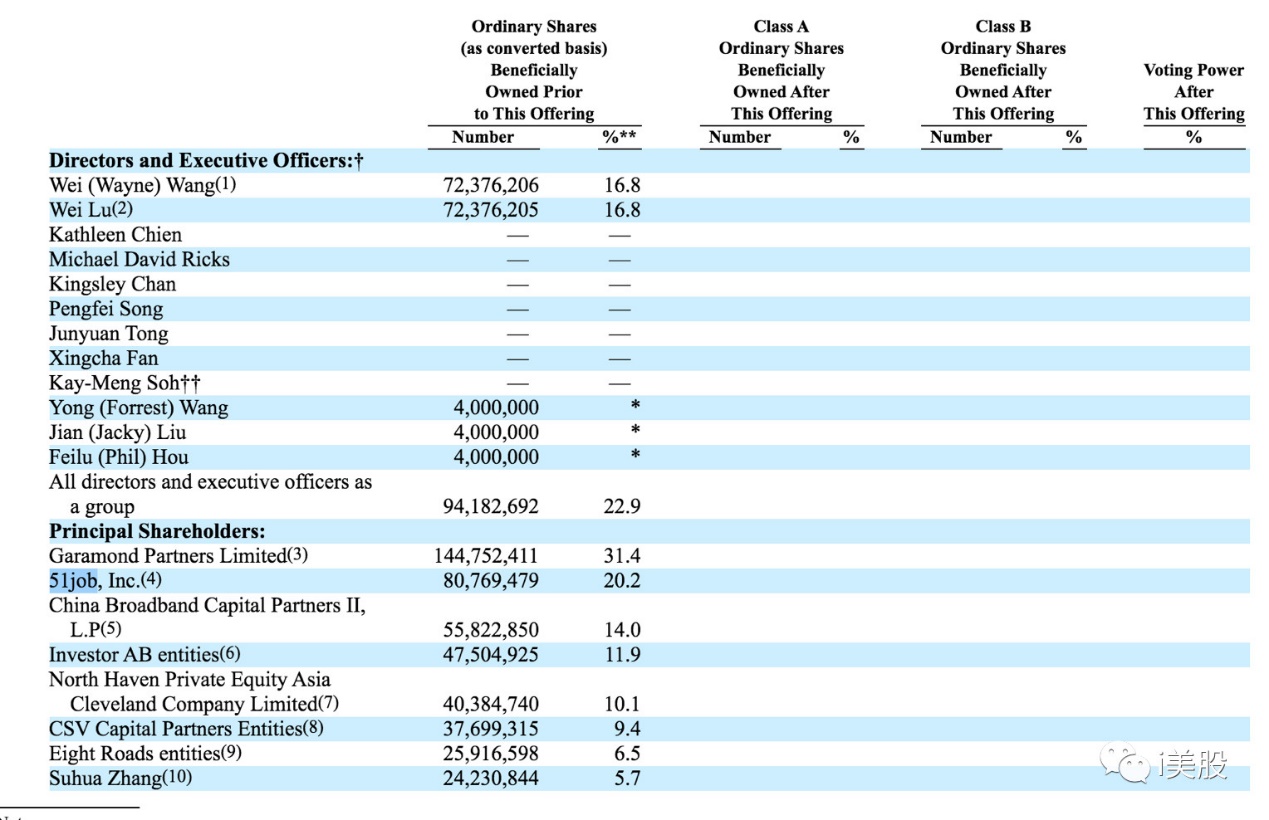Select 'Investor AB entities(6)' row label
The width and height of the screenshot is (1269, 820).
145,655
